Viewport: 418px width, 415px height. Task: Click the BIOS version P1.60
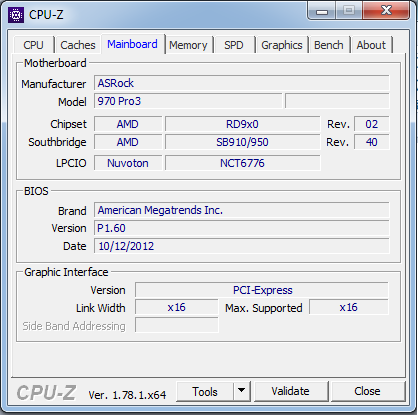point(242,228)
